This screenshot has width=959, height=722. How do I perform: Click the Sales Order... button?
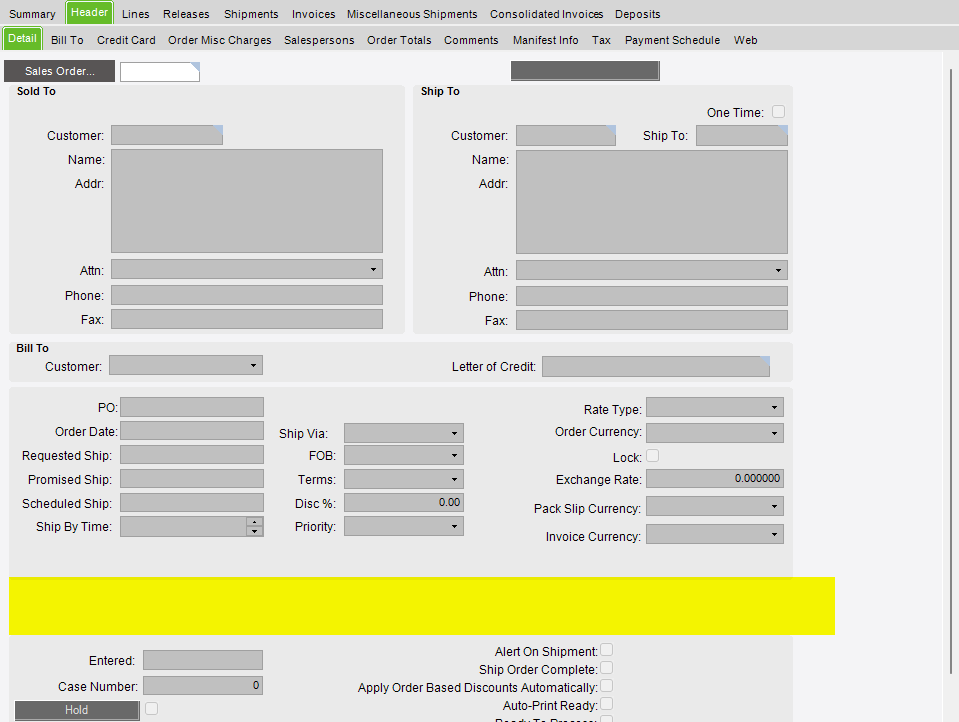59,71
